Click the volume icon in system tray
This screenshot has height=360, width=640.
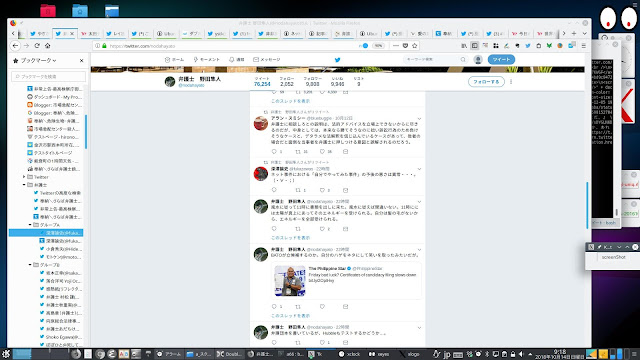pos(521,354)
